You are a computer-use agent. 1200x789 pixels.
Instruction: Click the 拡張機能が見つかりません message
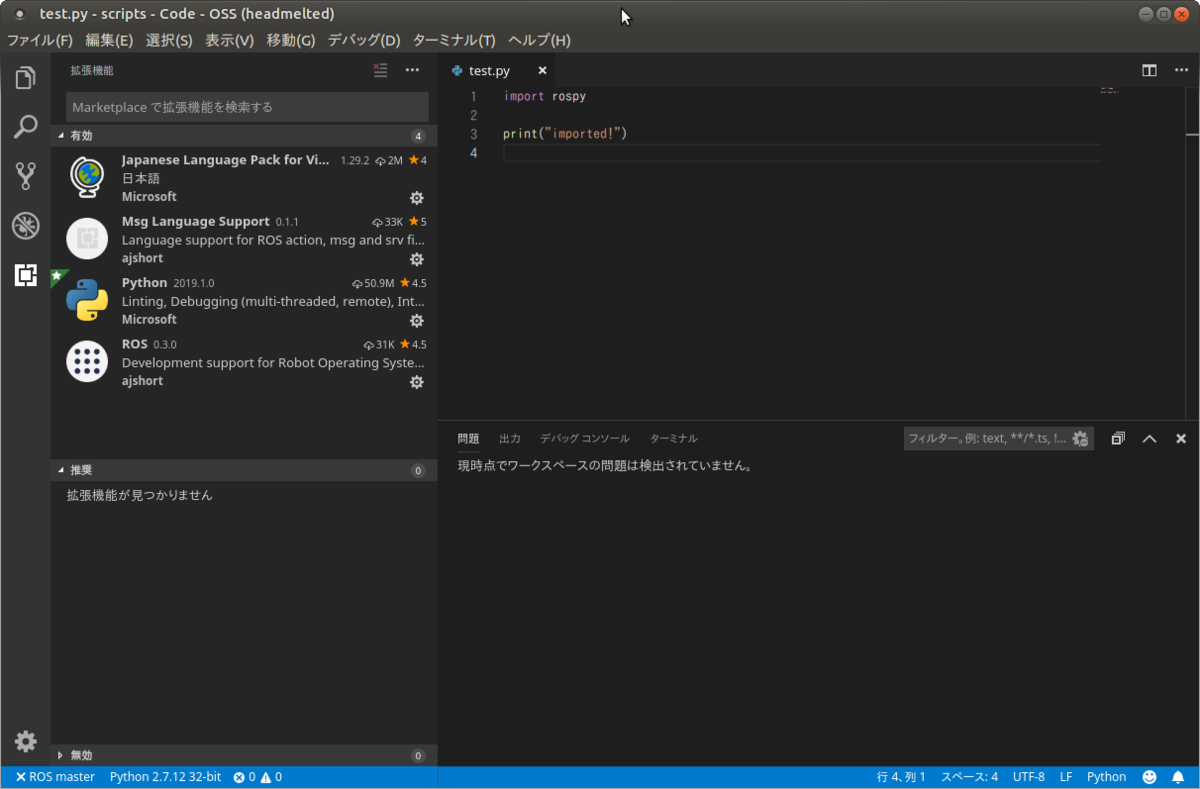tap(139, 495)
